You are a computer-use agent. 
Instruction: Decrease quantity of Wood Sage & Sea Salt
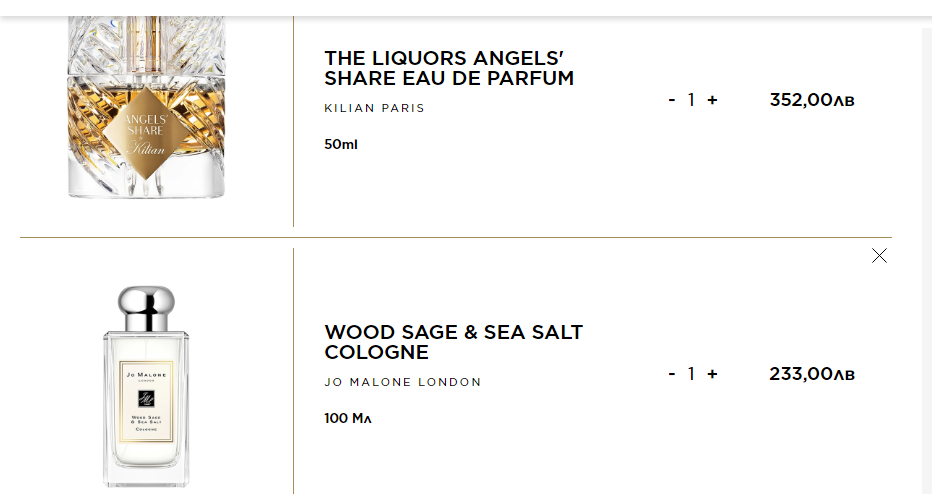672,374
